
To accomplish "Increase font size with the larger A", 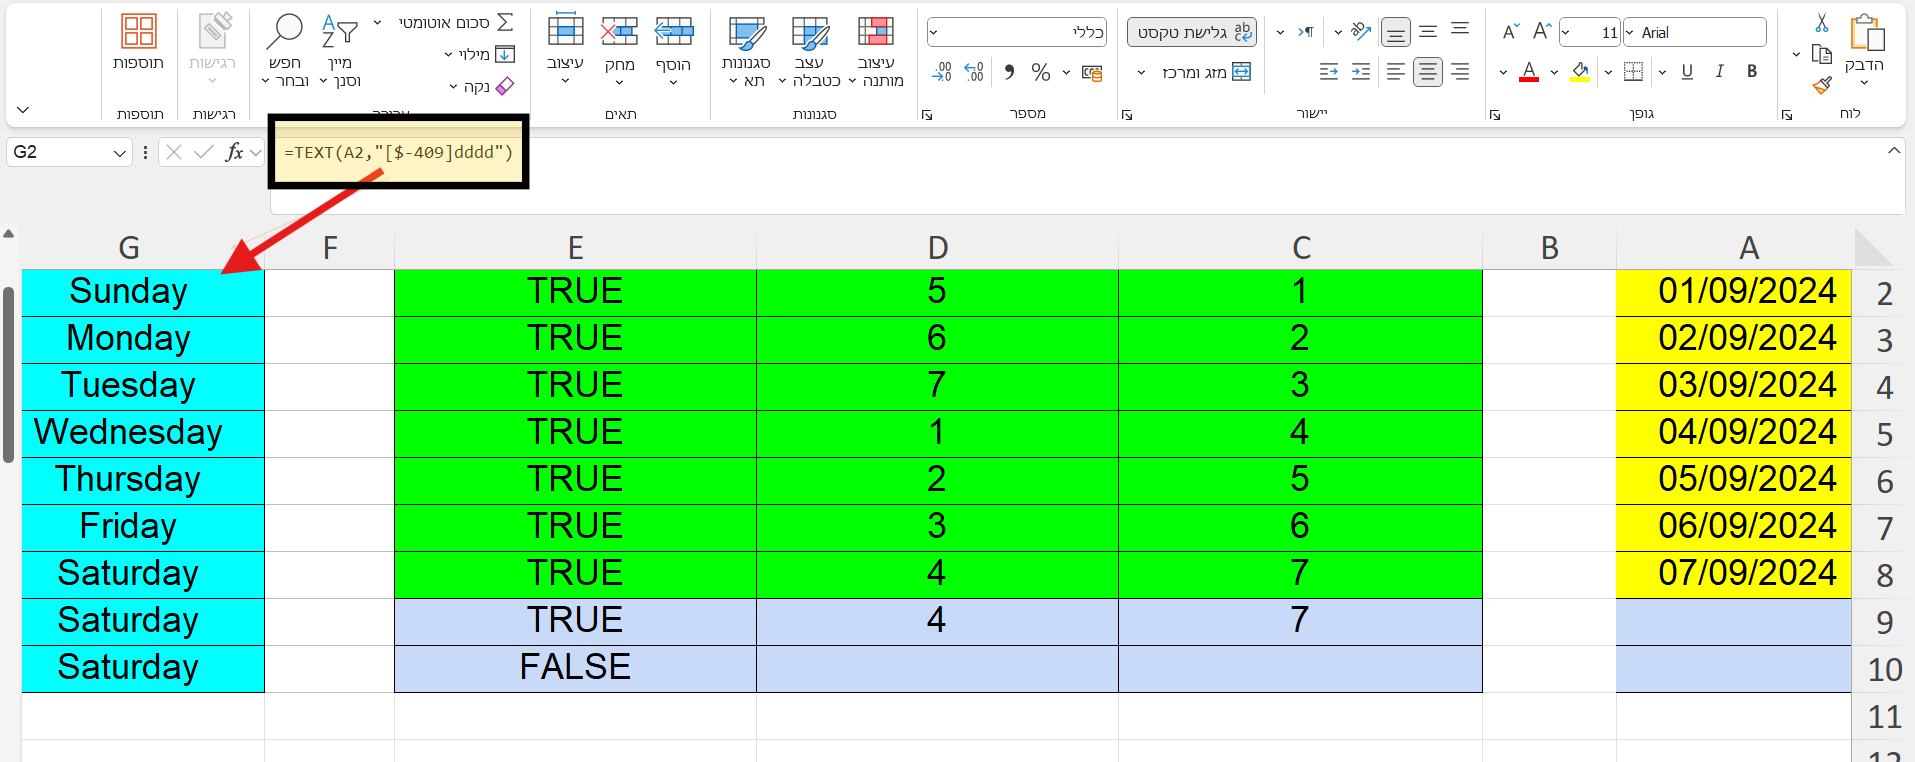I will pos(1541,32).
